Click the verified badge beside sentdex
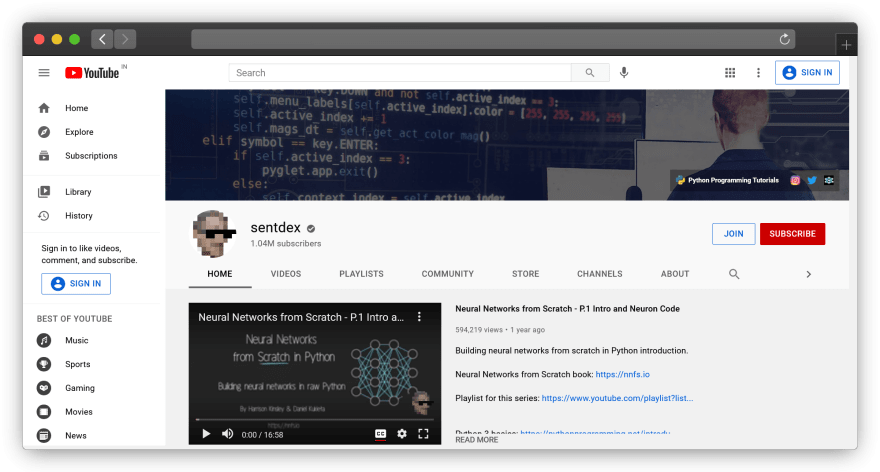 coord(311,228)
